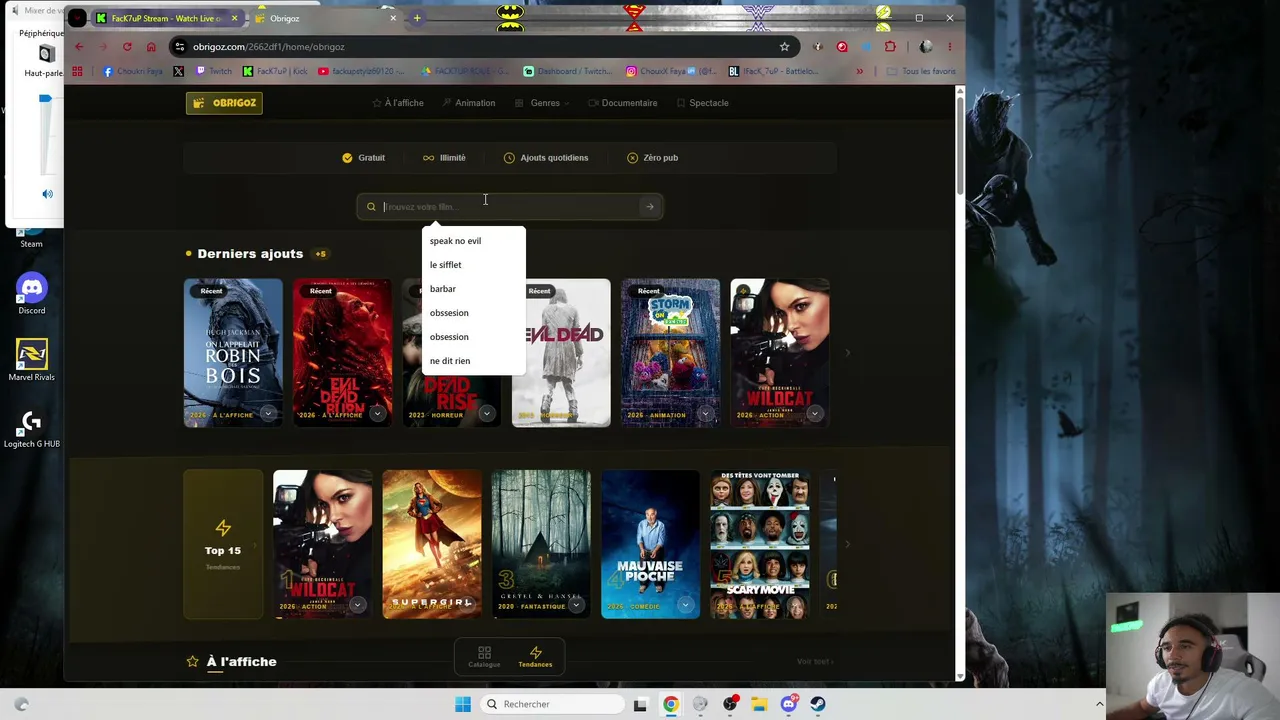The image size is (1280, 720).
Task: Click the speaker volume icon in left panel
Action: click(x=47, y=194)
